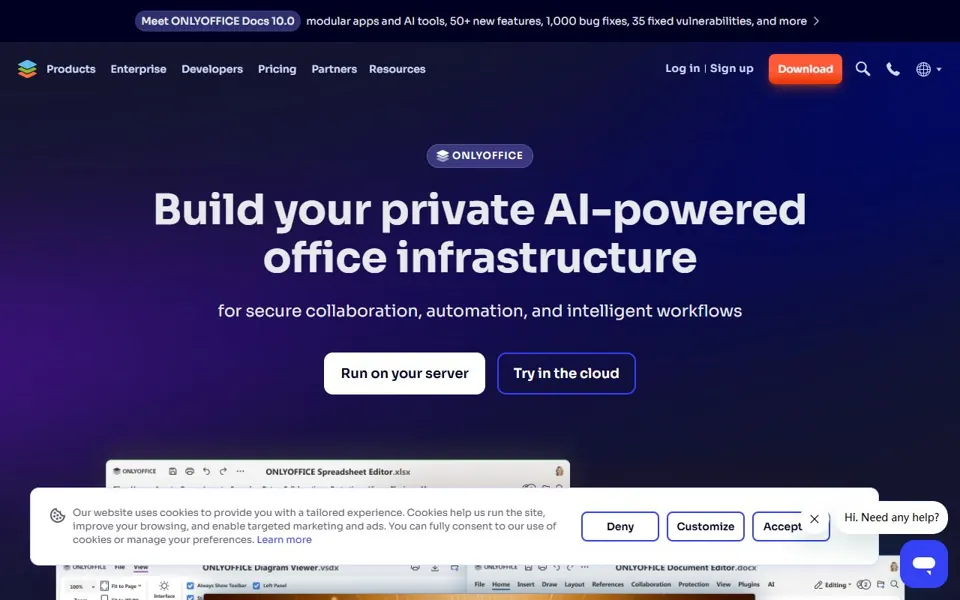Click the save icon in Spreadsheet Editor preview
The width and height of the screenshot is (960, 600).
(173, 471)
